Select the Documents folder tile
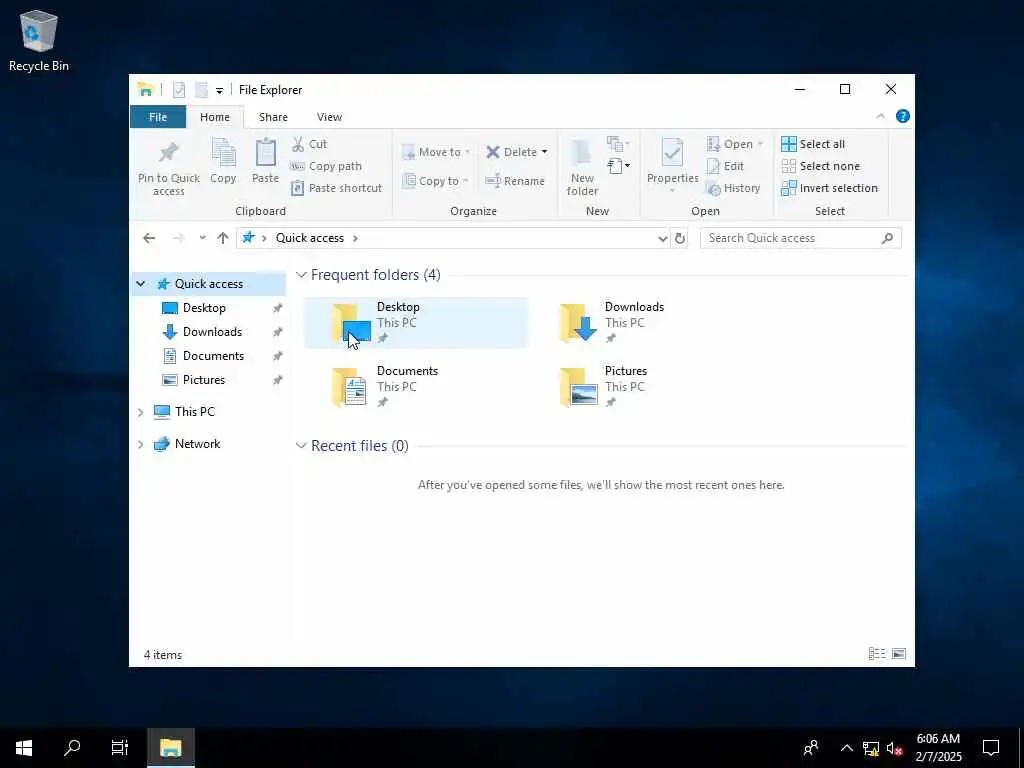The width and height of the screenshot is (1024, 768). click(415, 387)
